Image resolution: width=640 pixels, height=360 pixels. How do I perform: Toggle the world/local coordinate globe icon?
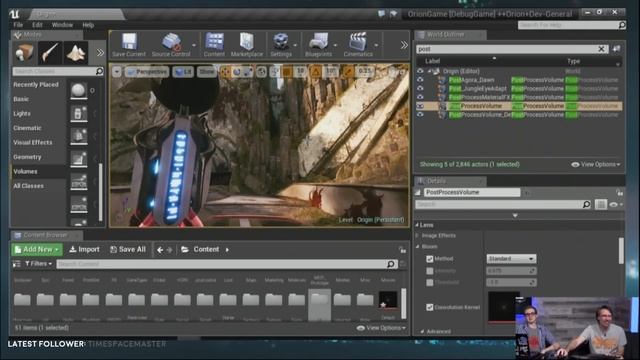[x=262, y=72]
